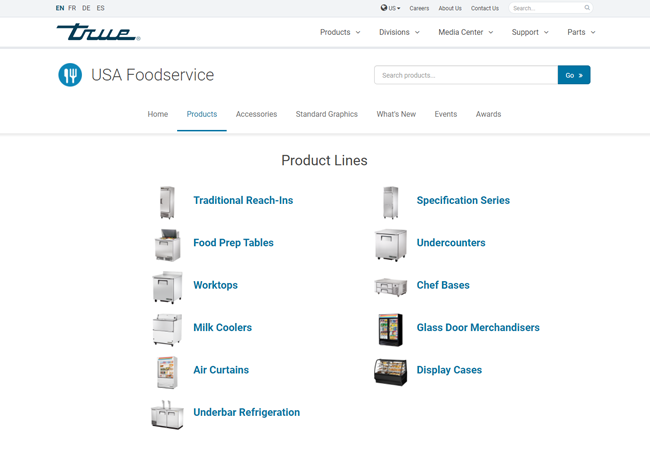
Task: Switch to the What's New tab
Action: click(x=396, y=114)
